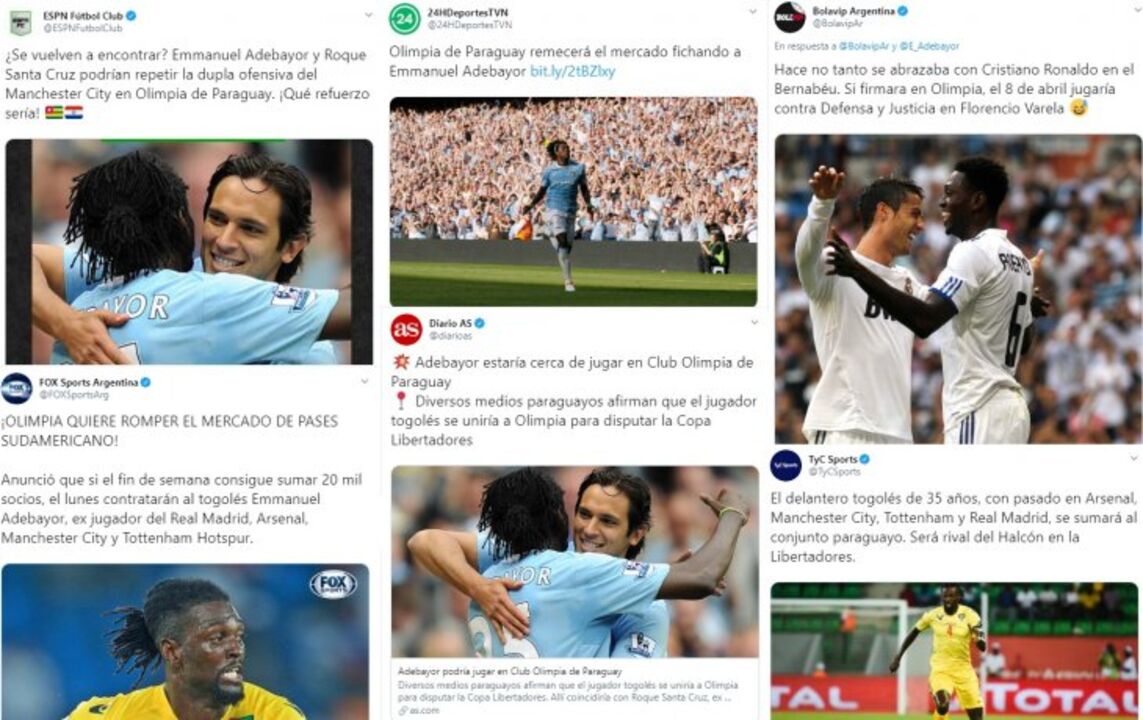The width and height of the screenshot is (1143, 720).
Task: View Adebayor celebrating in stadium photo
Action: pyautogui.click(x=573, y=202)
